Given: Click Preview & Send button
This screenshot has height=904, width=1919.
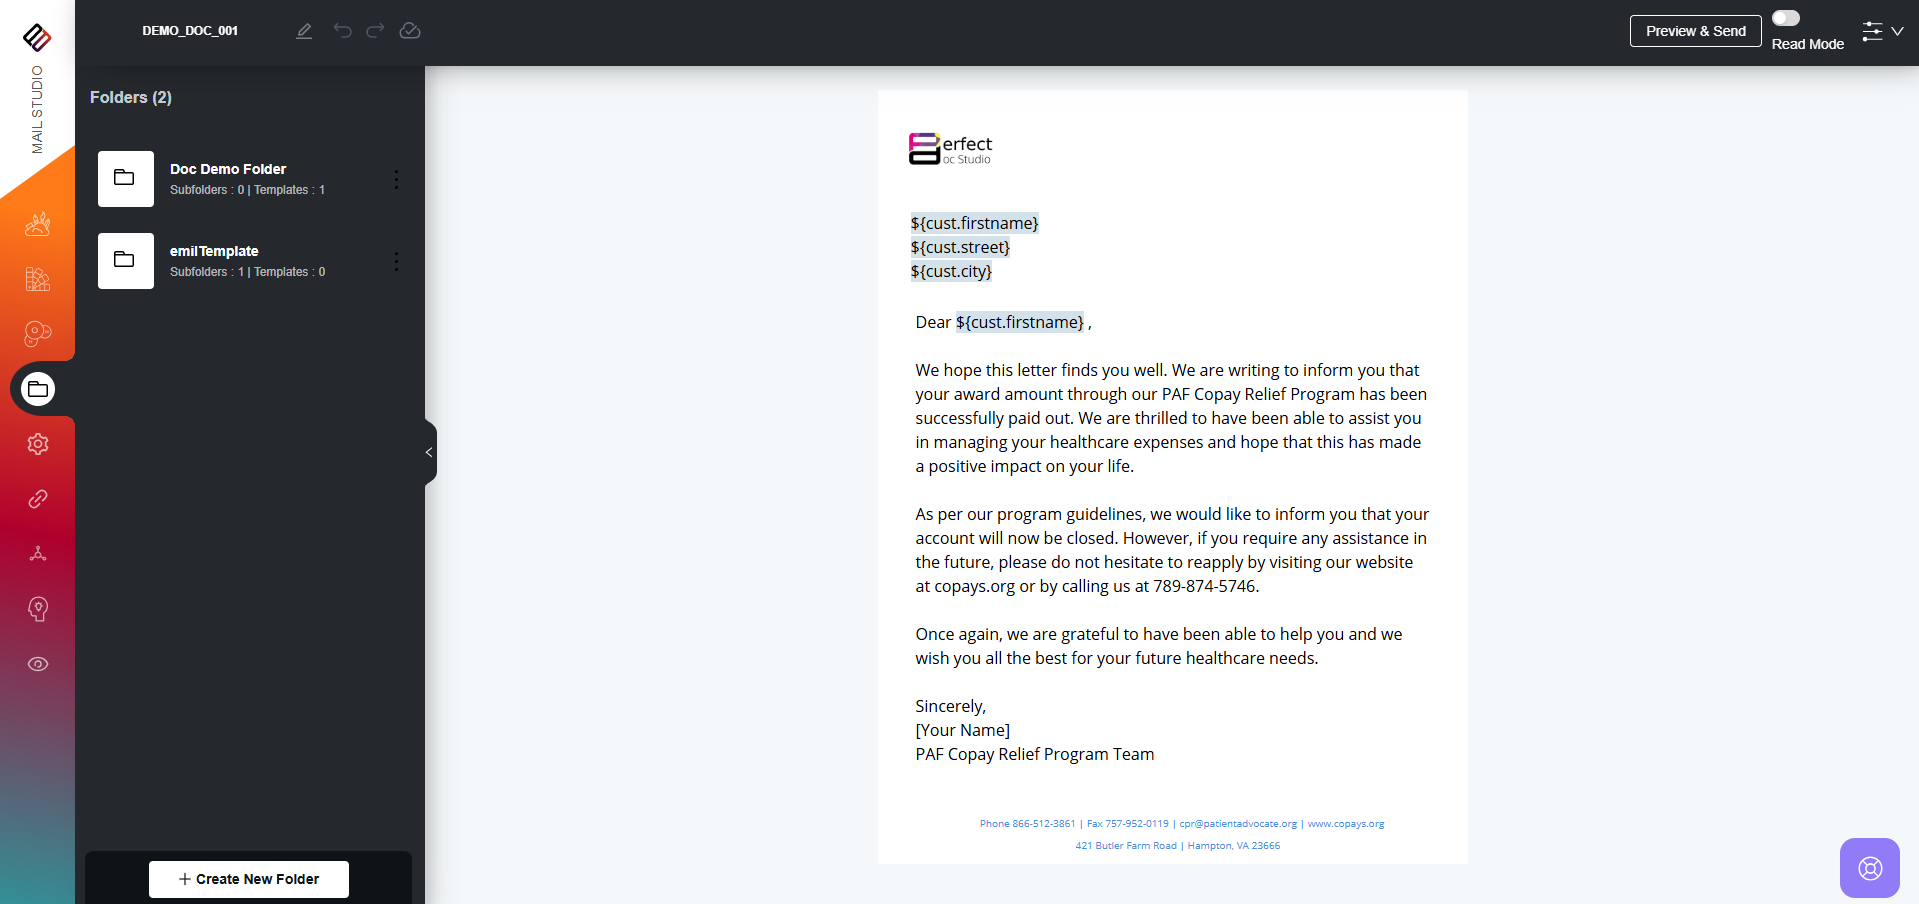Looking at the screenshot, I should pyautogui.click(x=1695, y=31).
